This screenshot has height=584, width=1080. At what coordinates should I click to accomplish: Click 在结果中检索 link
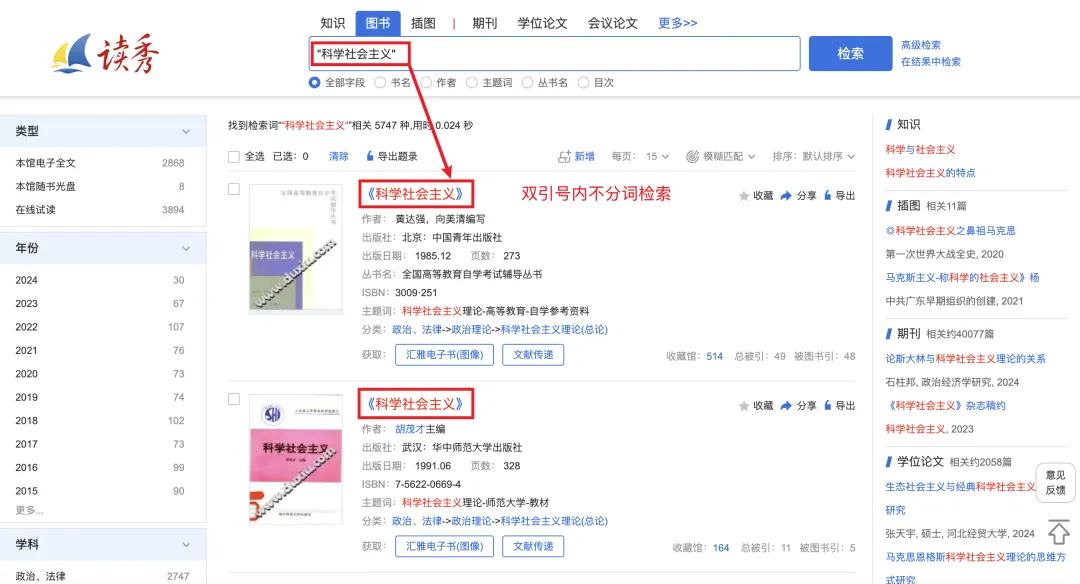coord(931,61)
